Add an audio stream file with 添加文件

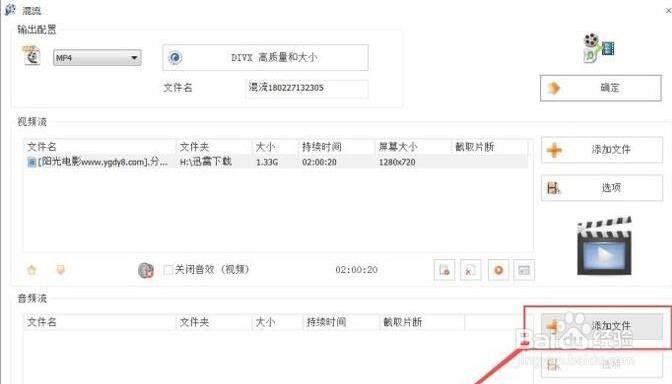click(602, 326)
